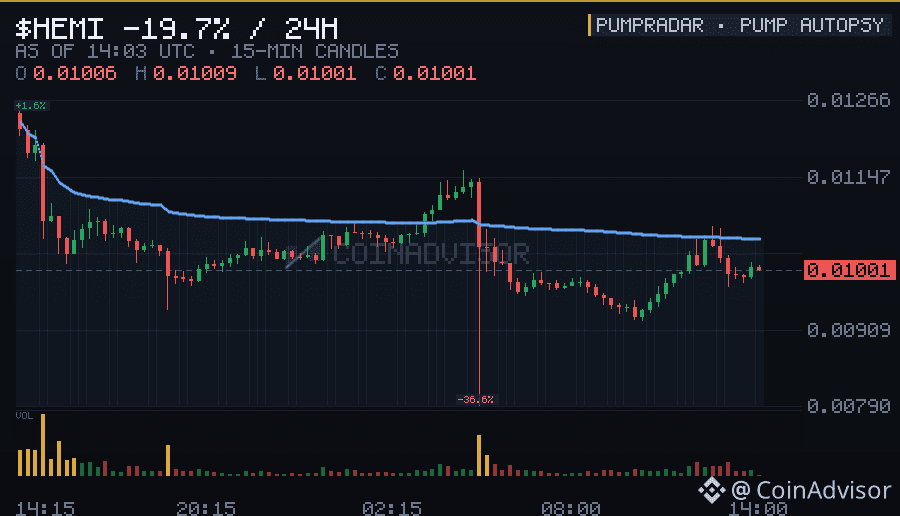Screen dimensions: 900x516
Task: Select the close value 0.01001
Action: coord(435,73)
